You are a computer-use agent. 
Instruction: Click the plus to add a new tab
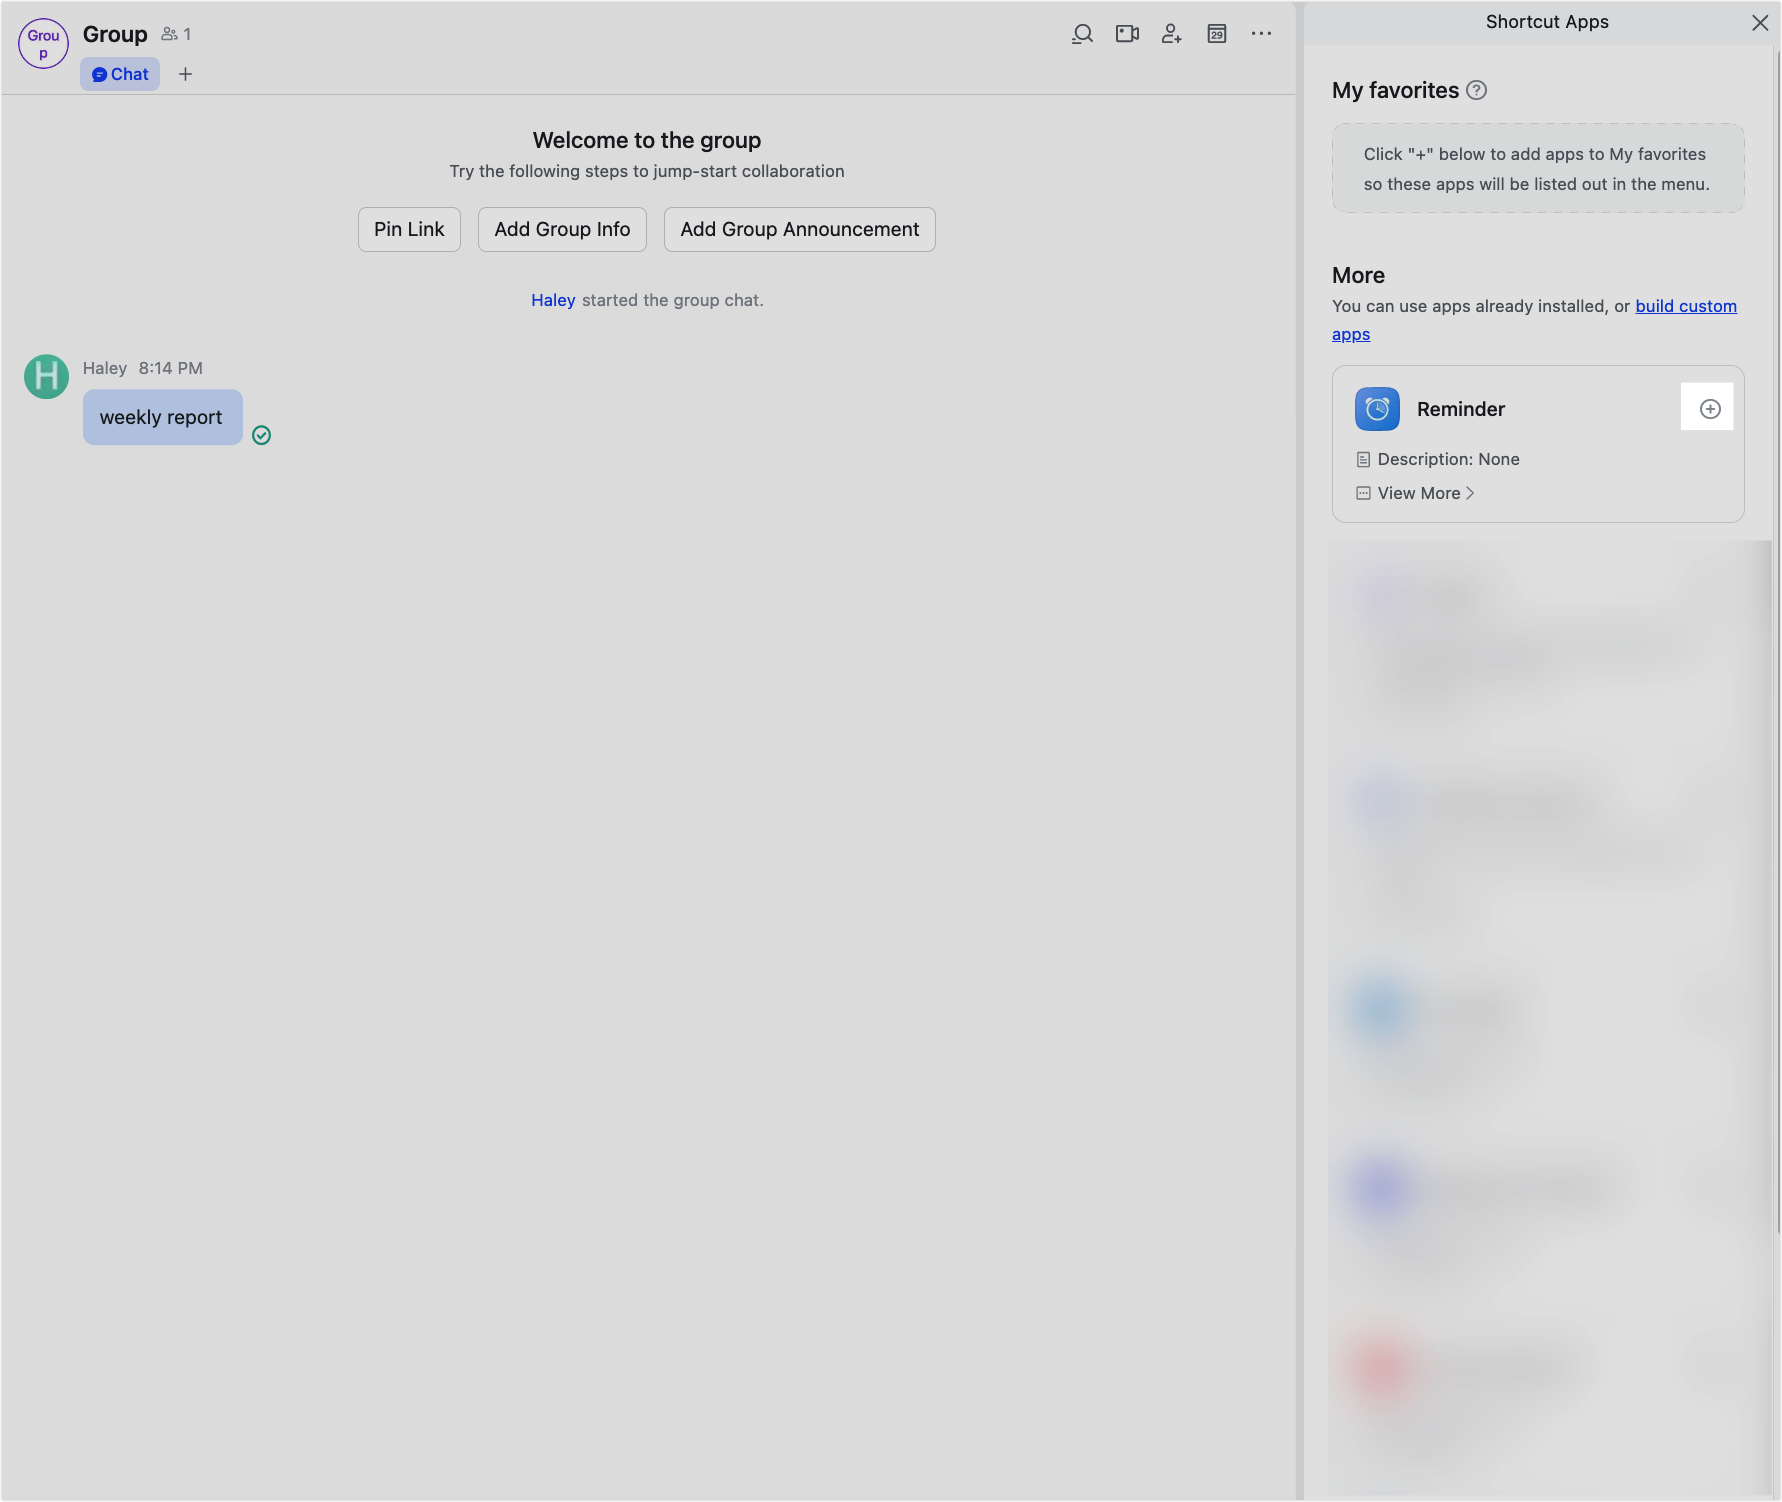185,73
